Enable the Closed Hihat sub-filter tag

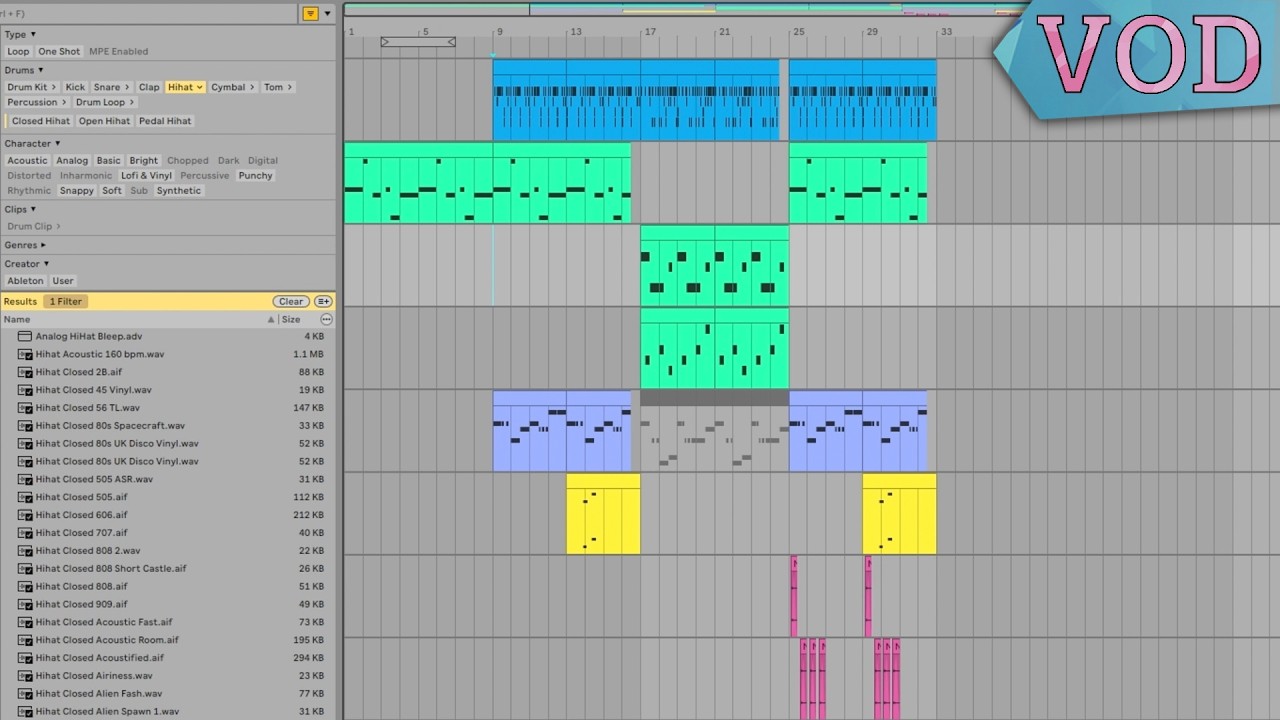tap(41, 121)
